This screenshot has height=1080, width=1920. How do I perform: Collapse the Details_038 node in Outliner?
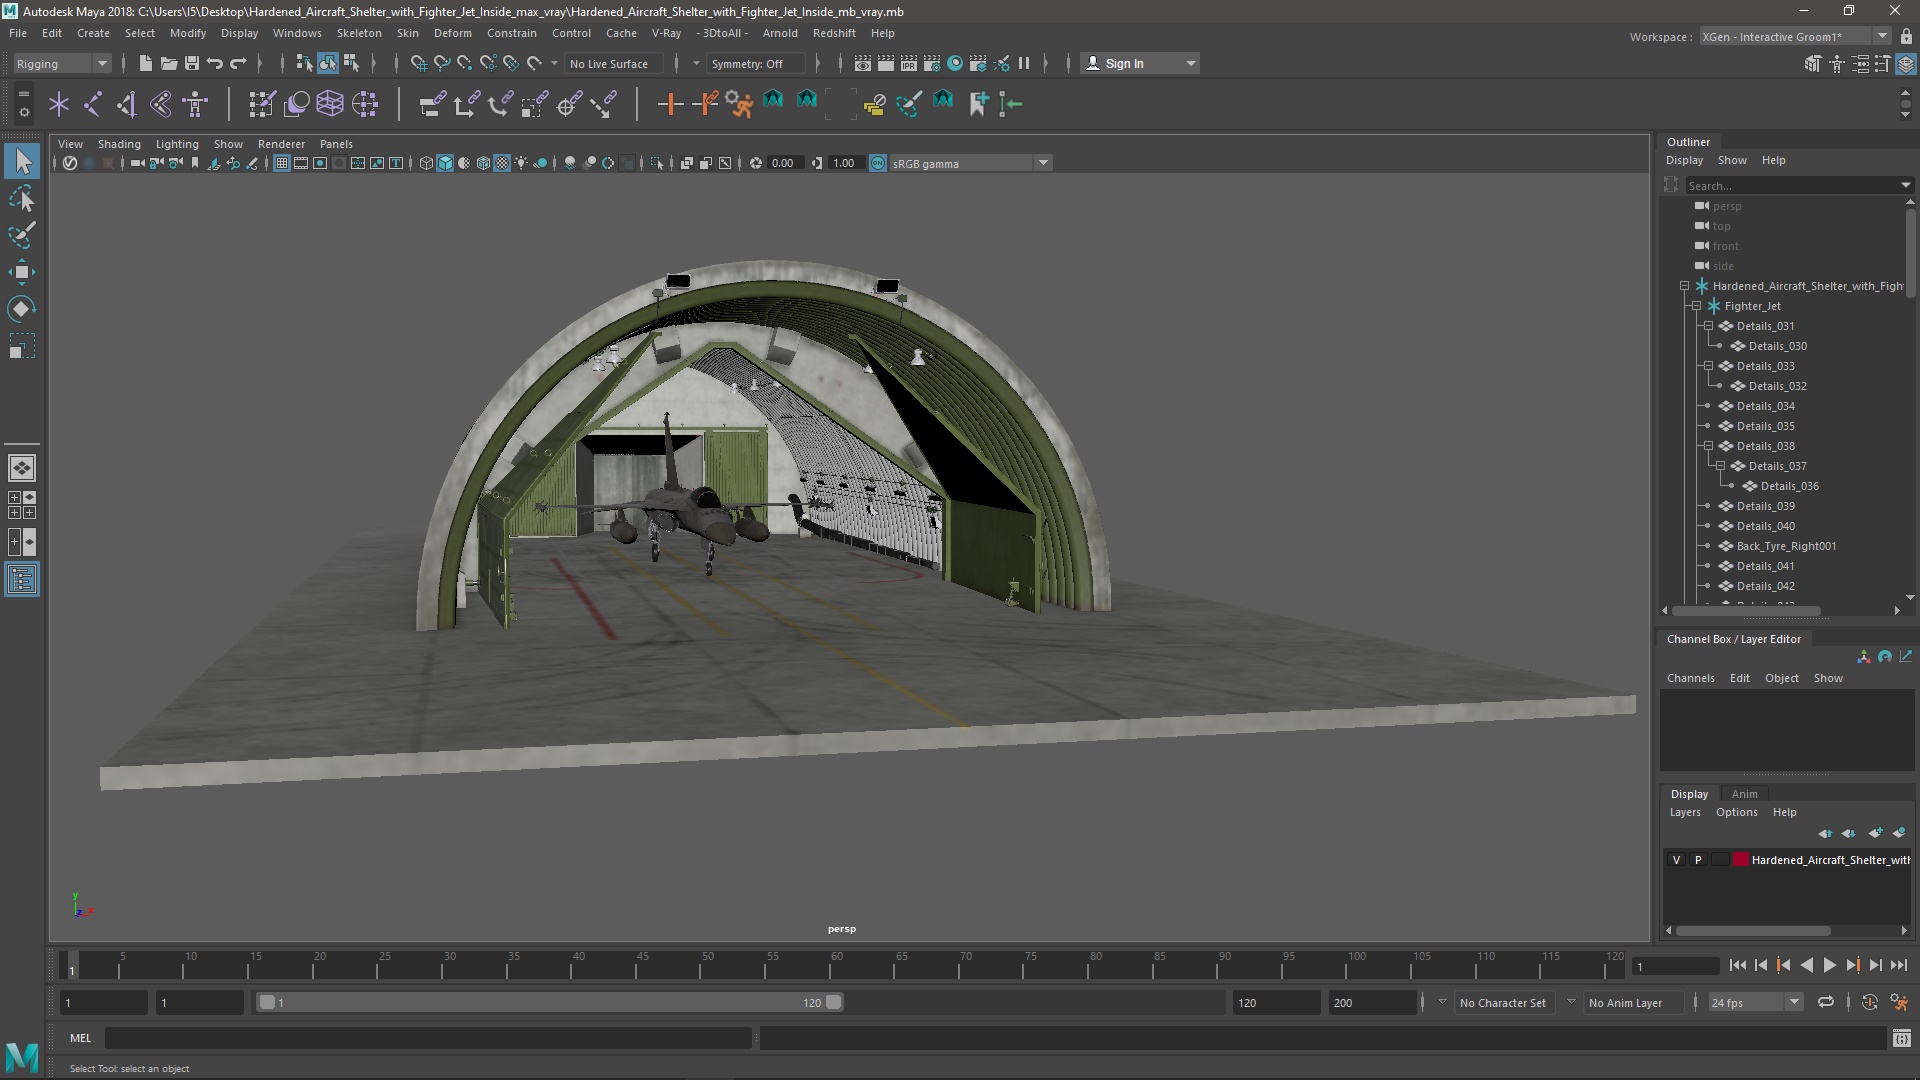point(1708,446)
